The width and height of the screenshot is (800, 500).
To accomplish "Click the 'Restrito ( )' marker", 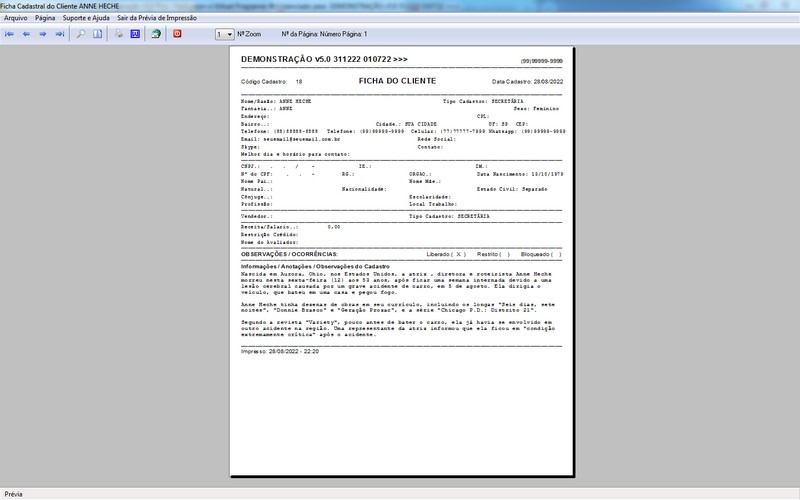I will pyautogui.click(x=493, y=254).
